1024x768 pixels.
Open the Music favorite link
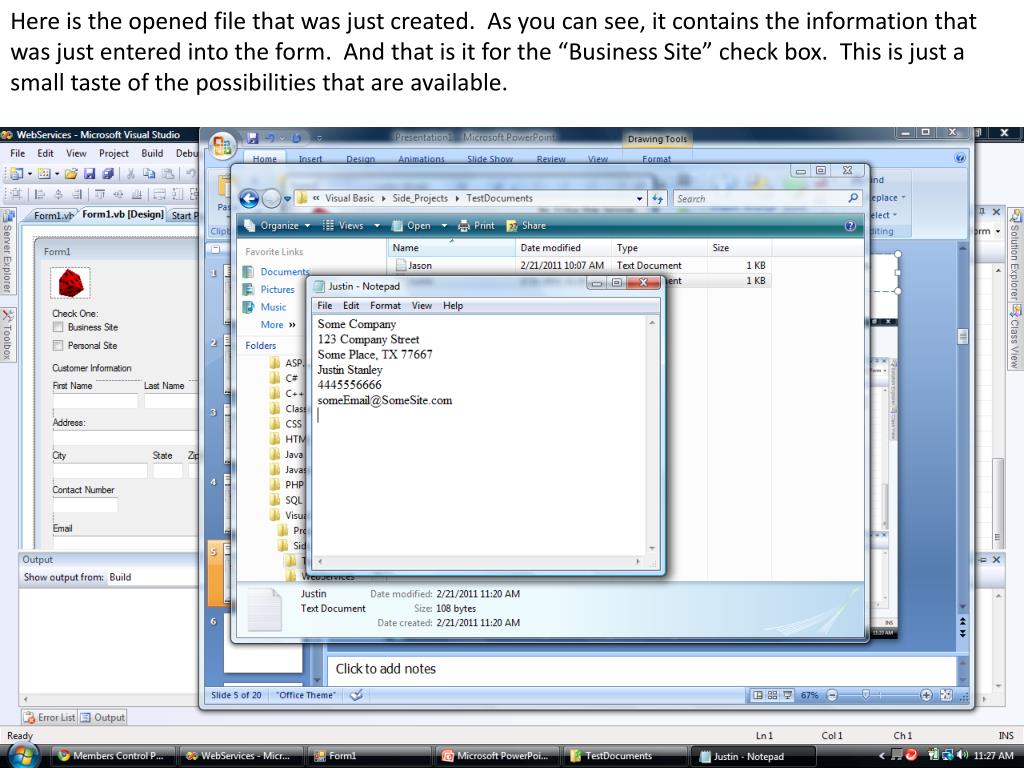click(265, 307)
